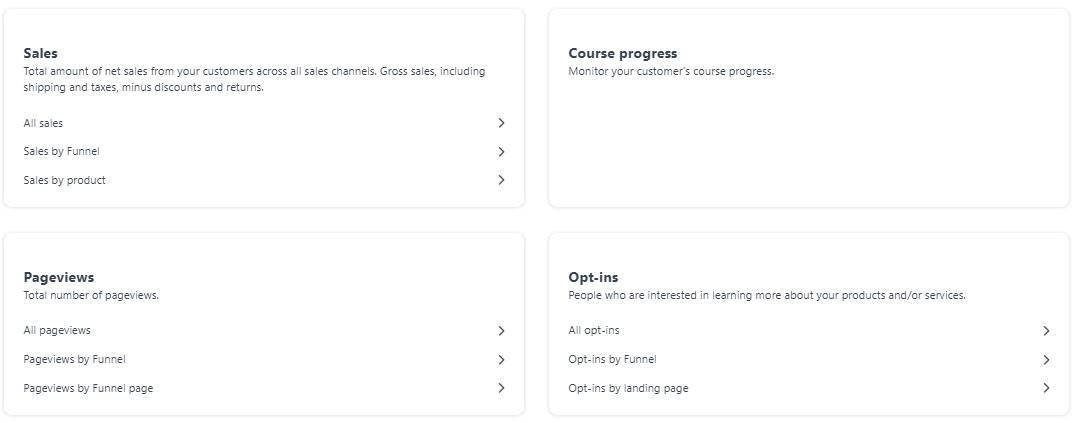Open the Sales by Funnel report
This screenshot has width=1072, height=423.
[61, 152]
